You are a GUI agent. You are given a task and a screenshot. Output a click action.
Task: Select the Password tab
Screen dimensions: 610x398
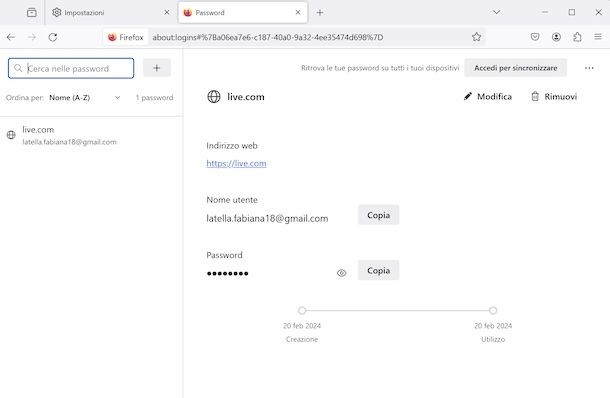tap(243, 12)
